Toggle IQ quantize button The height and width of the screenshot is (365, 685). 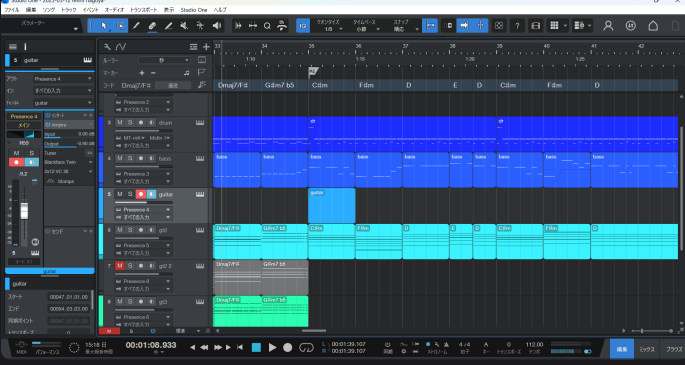302,26
